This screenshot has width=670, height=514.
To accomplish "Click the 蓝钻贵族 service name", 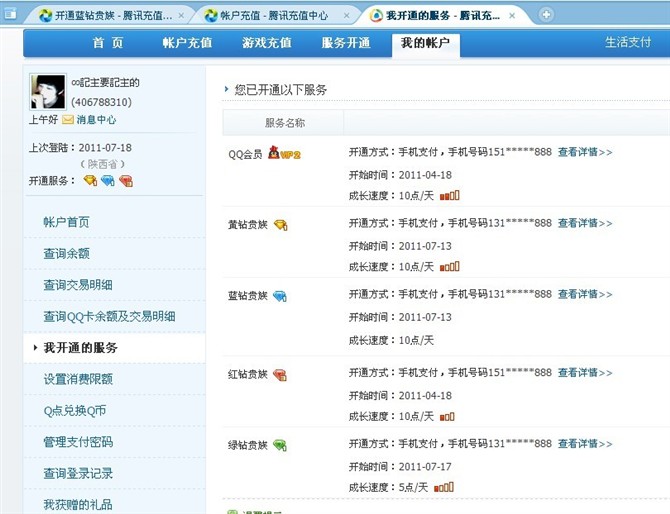I will point(248,296).
